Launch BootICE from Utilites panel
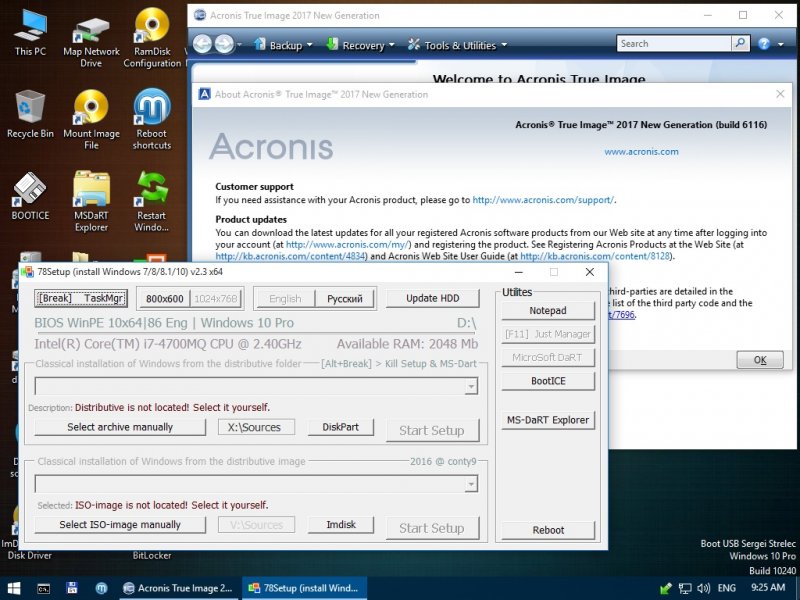 click(548, 381)
